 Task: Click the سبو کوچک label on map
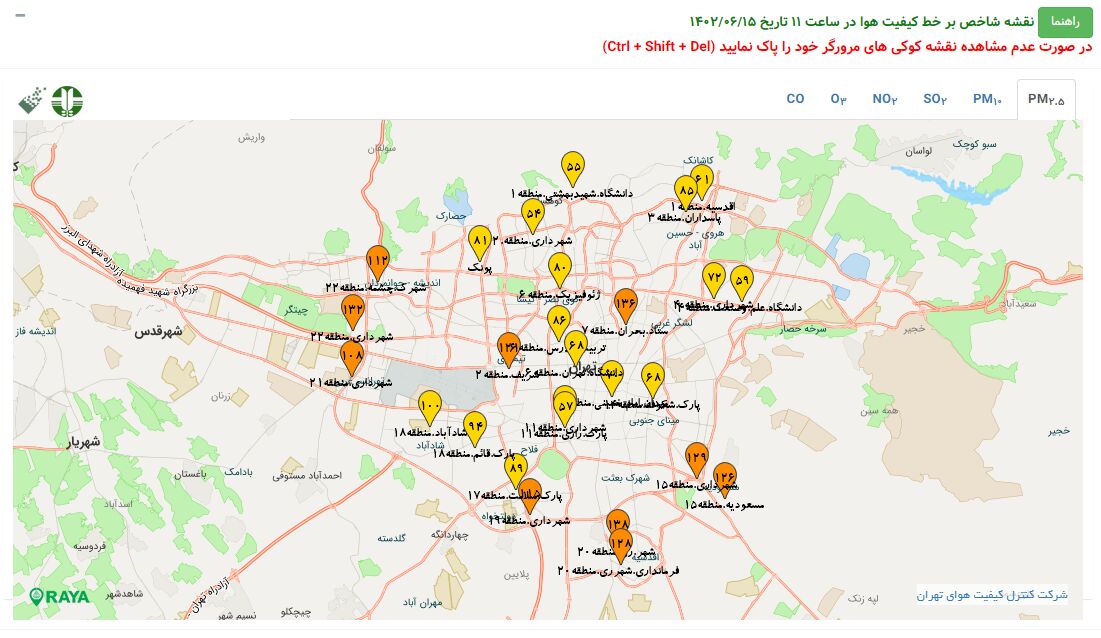click(x=975, y=144)
